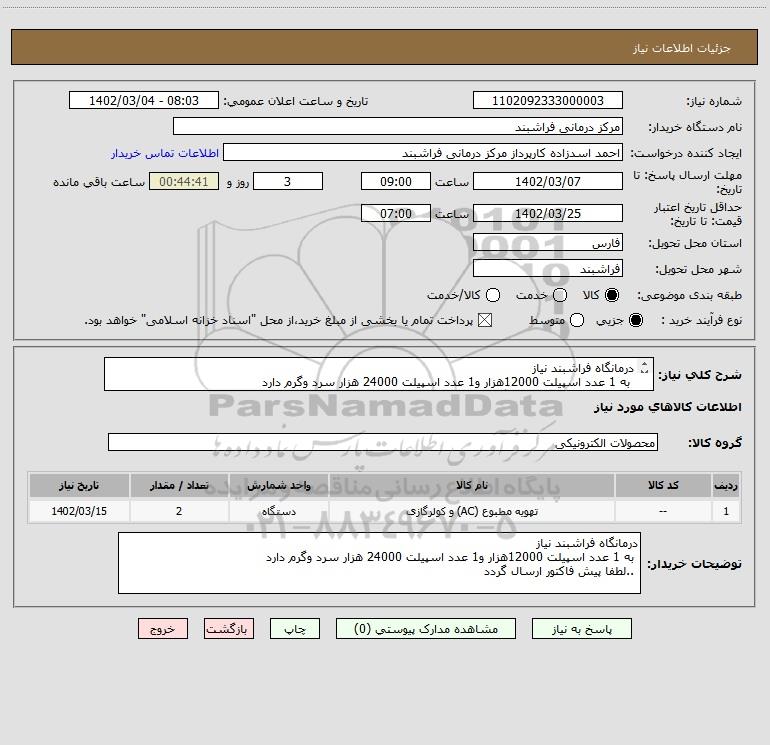Click the خروج exit button
Image resolution: width=770 pixels, height=745 pixels.
163,629
